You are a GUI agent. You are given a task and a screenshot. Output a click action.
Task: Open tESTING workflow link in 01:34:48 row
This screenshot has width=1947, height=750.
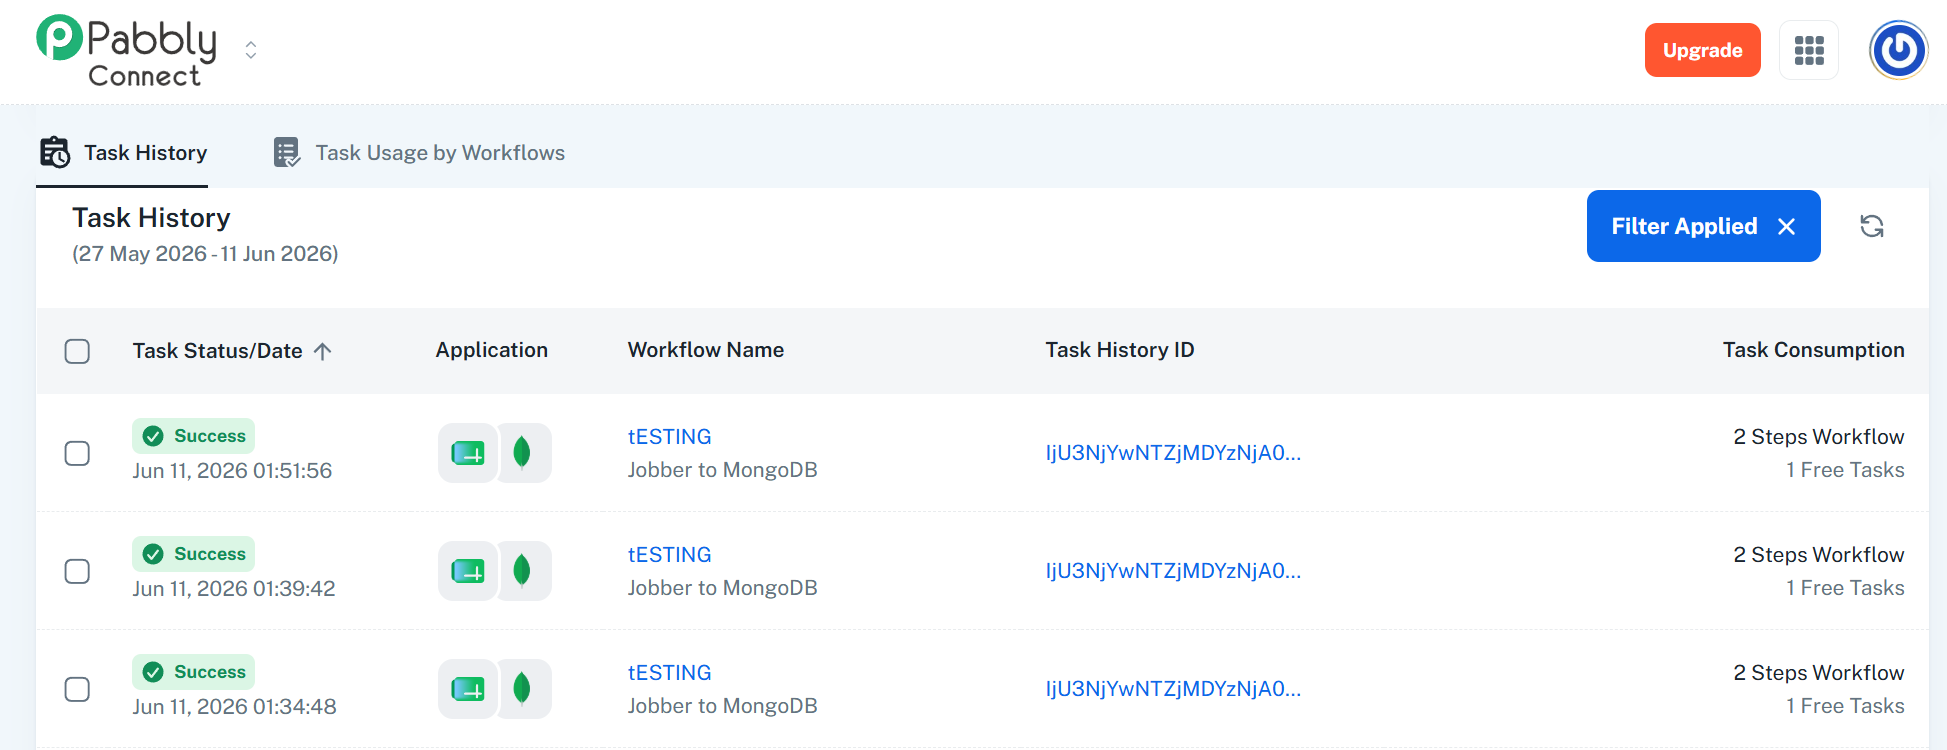[669, 673]
